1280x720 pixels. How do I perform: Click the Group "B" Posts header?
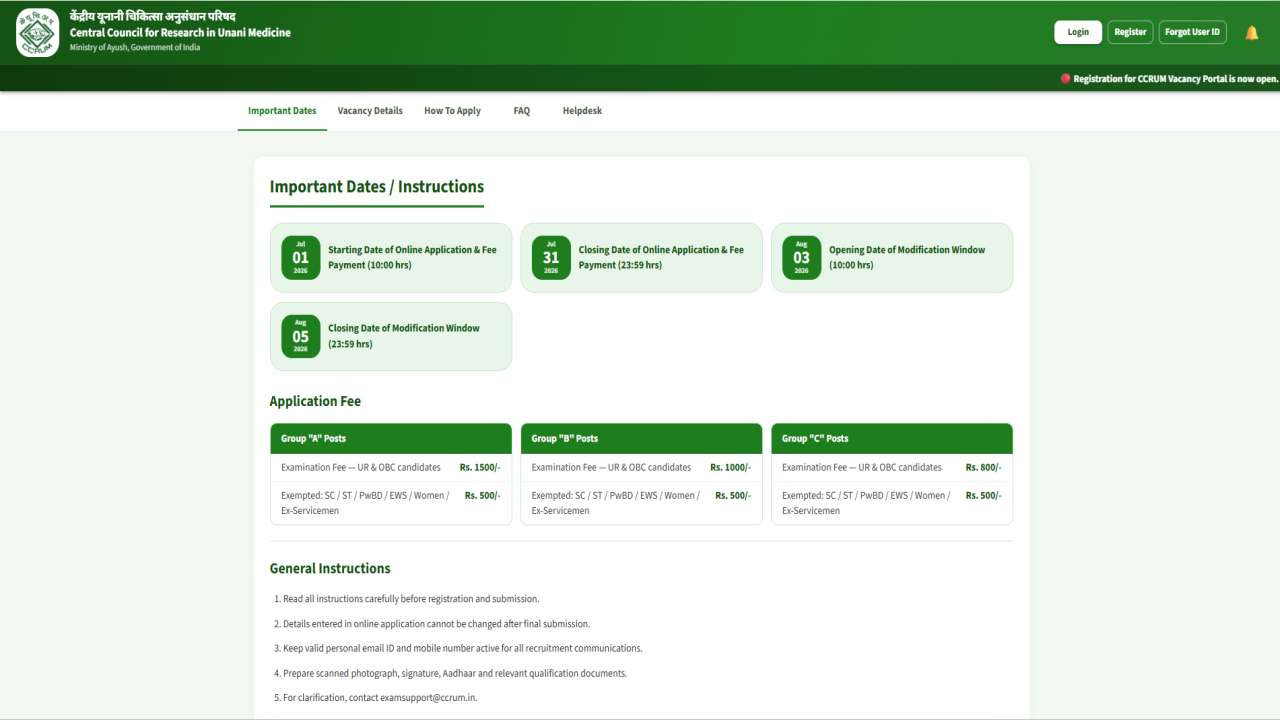[x=641, y=438]
